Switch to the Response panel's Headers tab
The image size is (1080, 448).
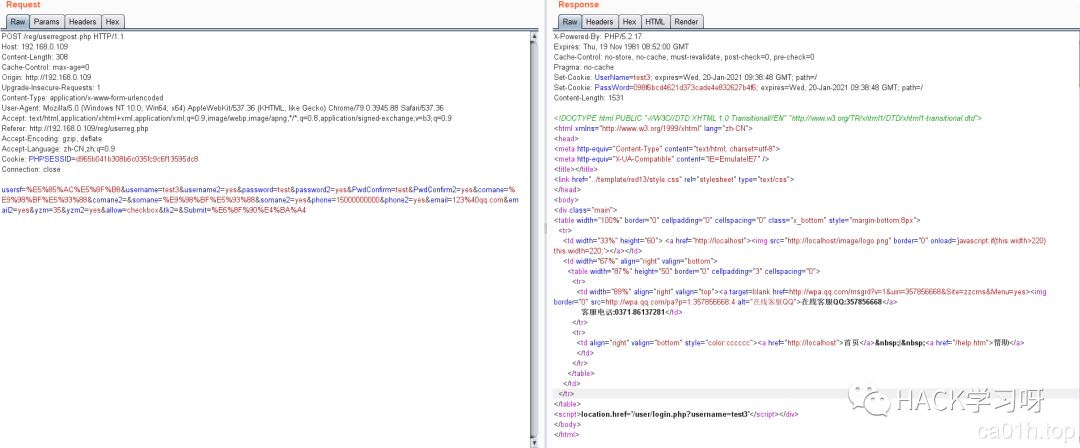599,22
